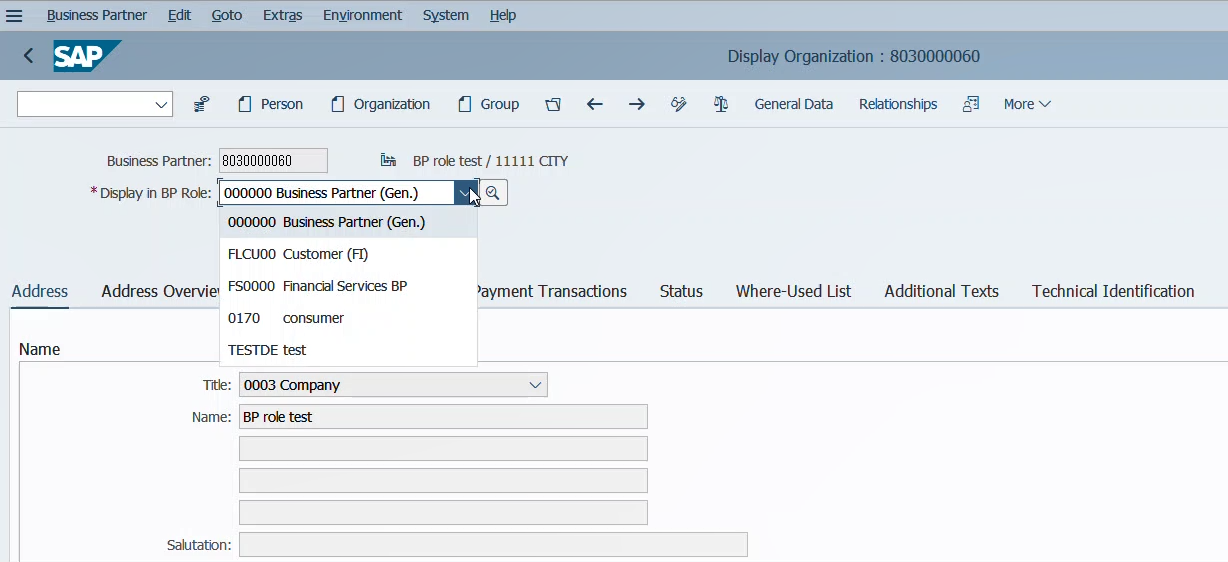
Task: Open the Extras menu
Action: tap(282, 15)
